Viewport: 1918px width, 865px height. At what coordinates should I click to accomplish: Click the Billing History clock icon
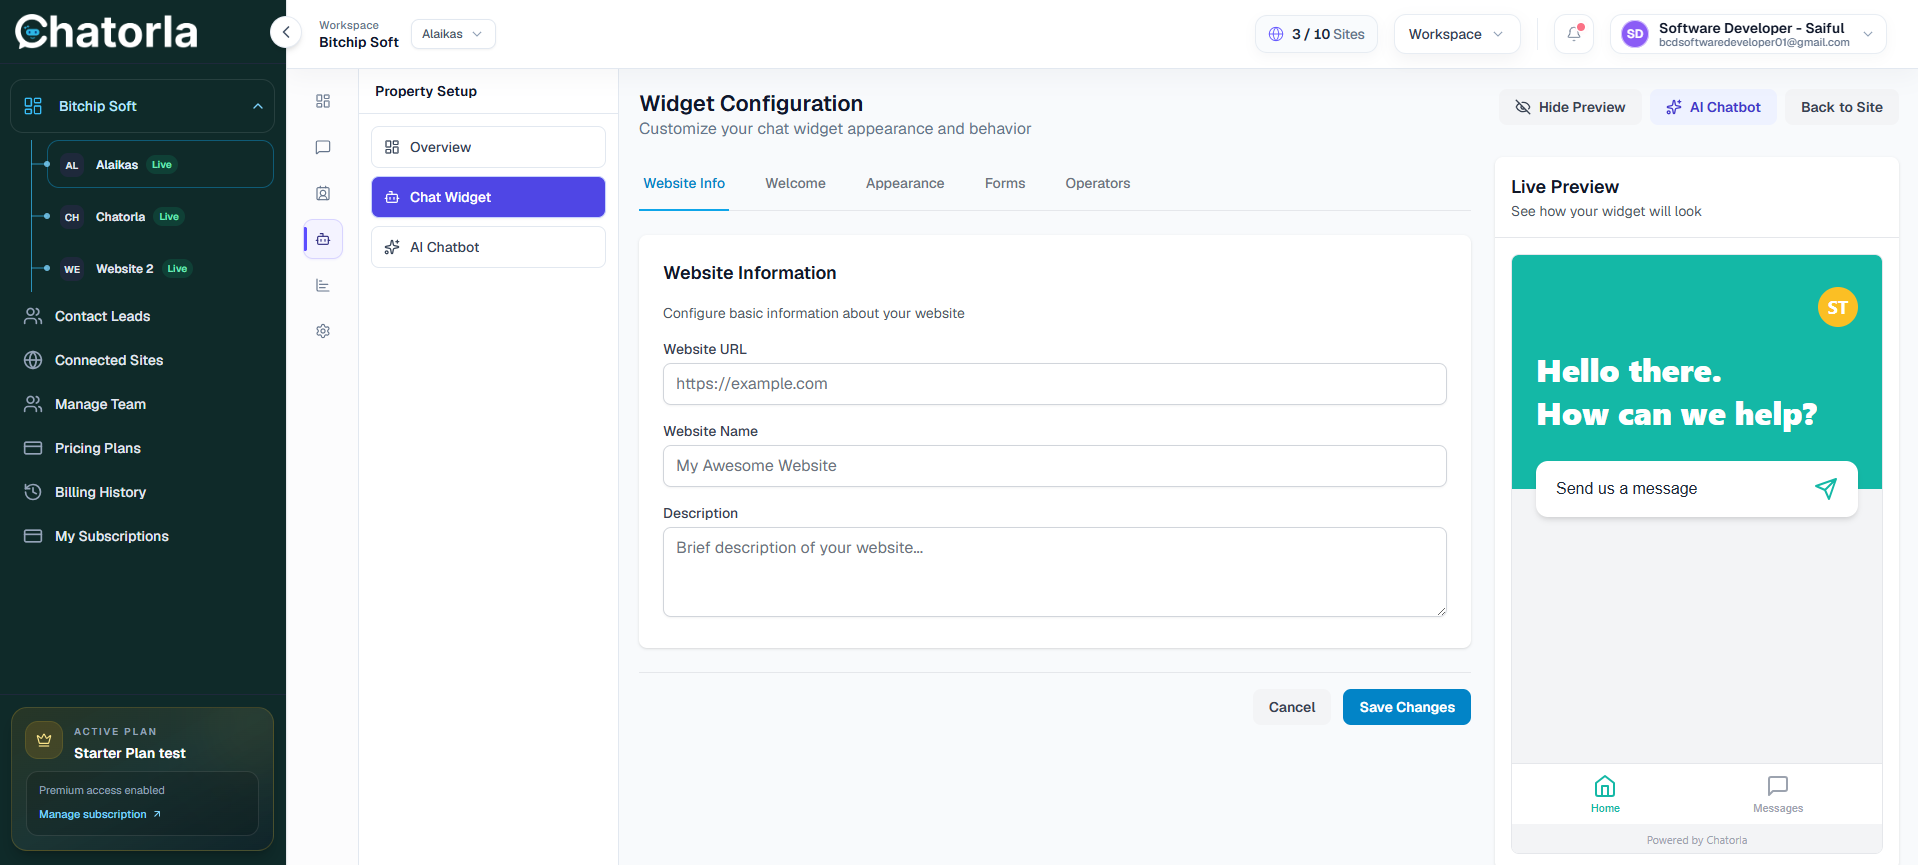click(33, 492)
